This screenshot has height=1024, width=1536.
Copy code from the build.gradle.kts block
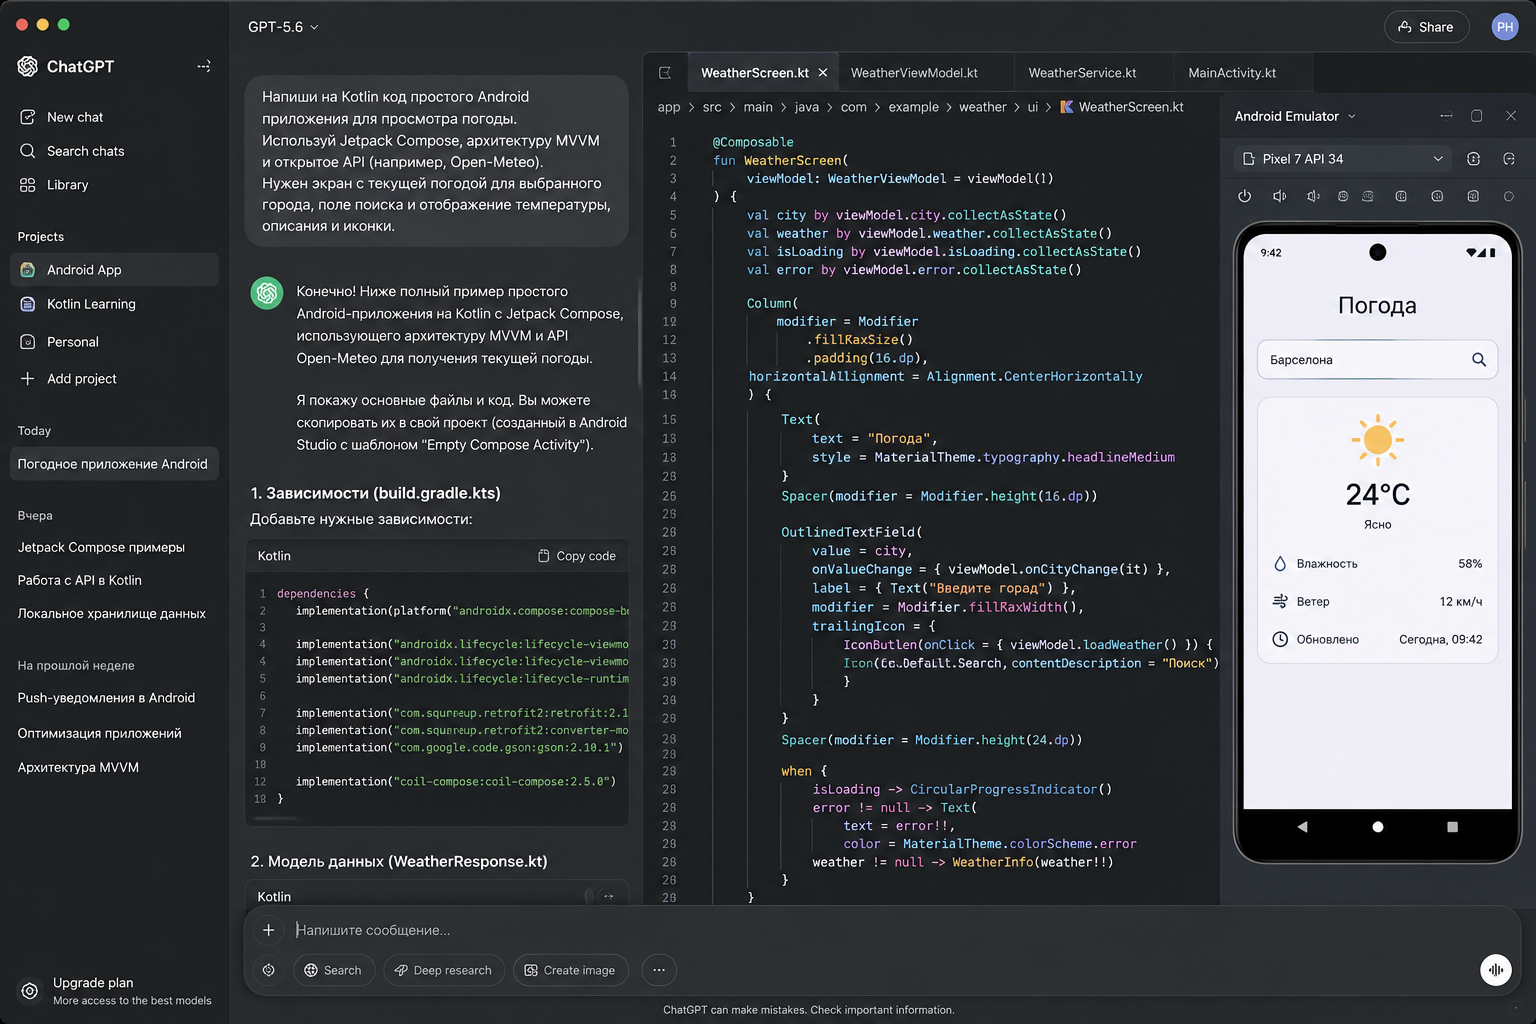pos(577,556)
